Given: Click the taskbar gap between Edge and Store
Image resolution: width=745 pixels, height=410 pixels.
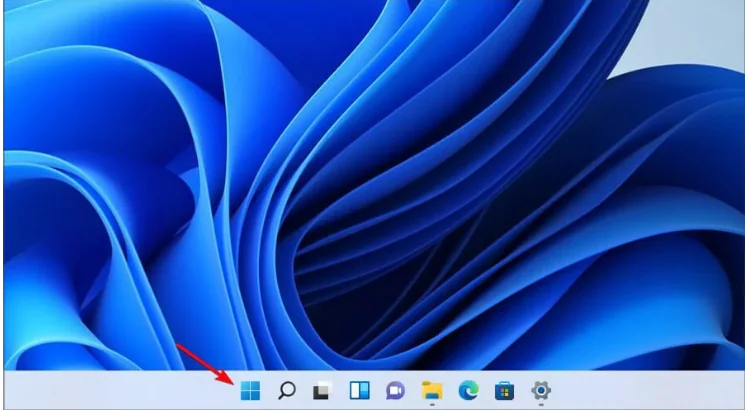Looking at the screenshot, I should click(487, 390).
